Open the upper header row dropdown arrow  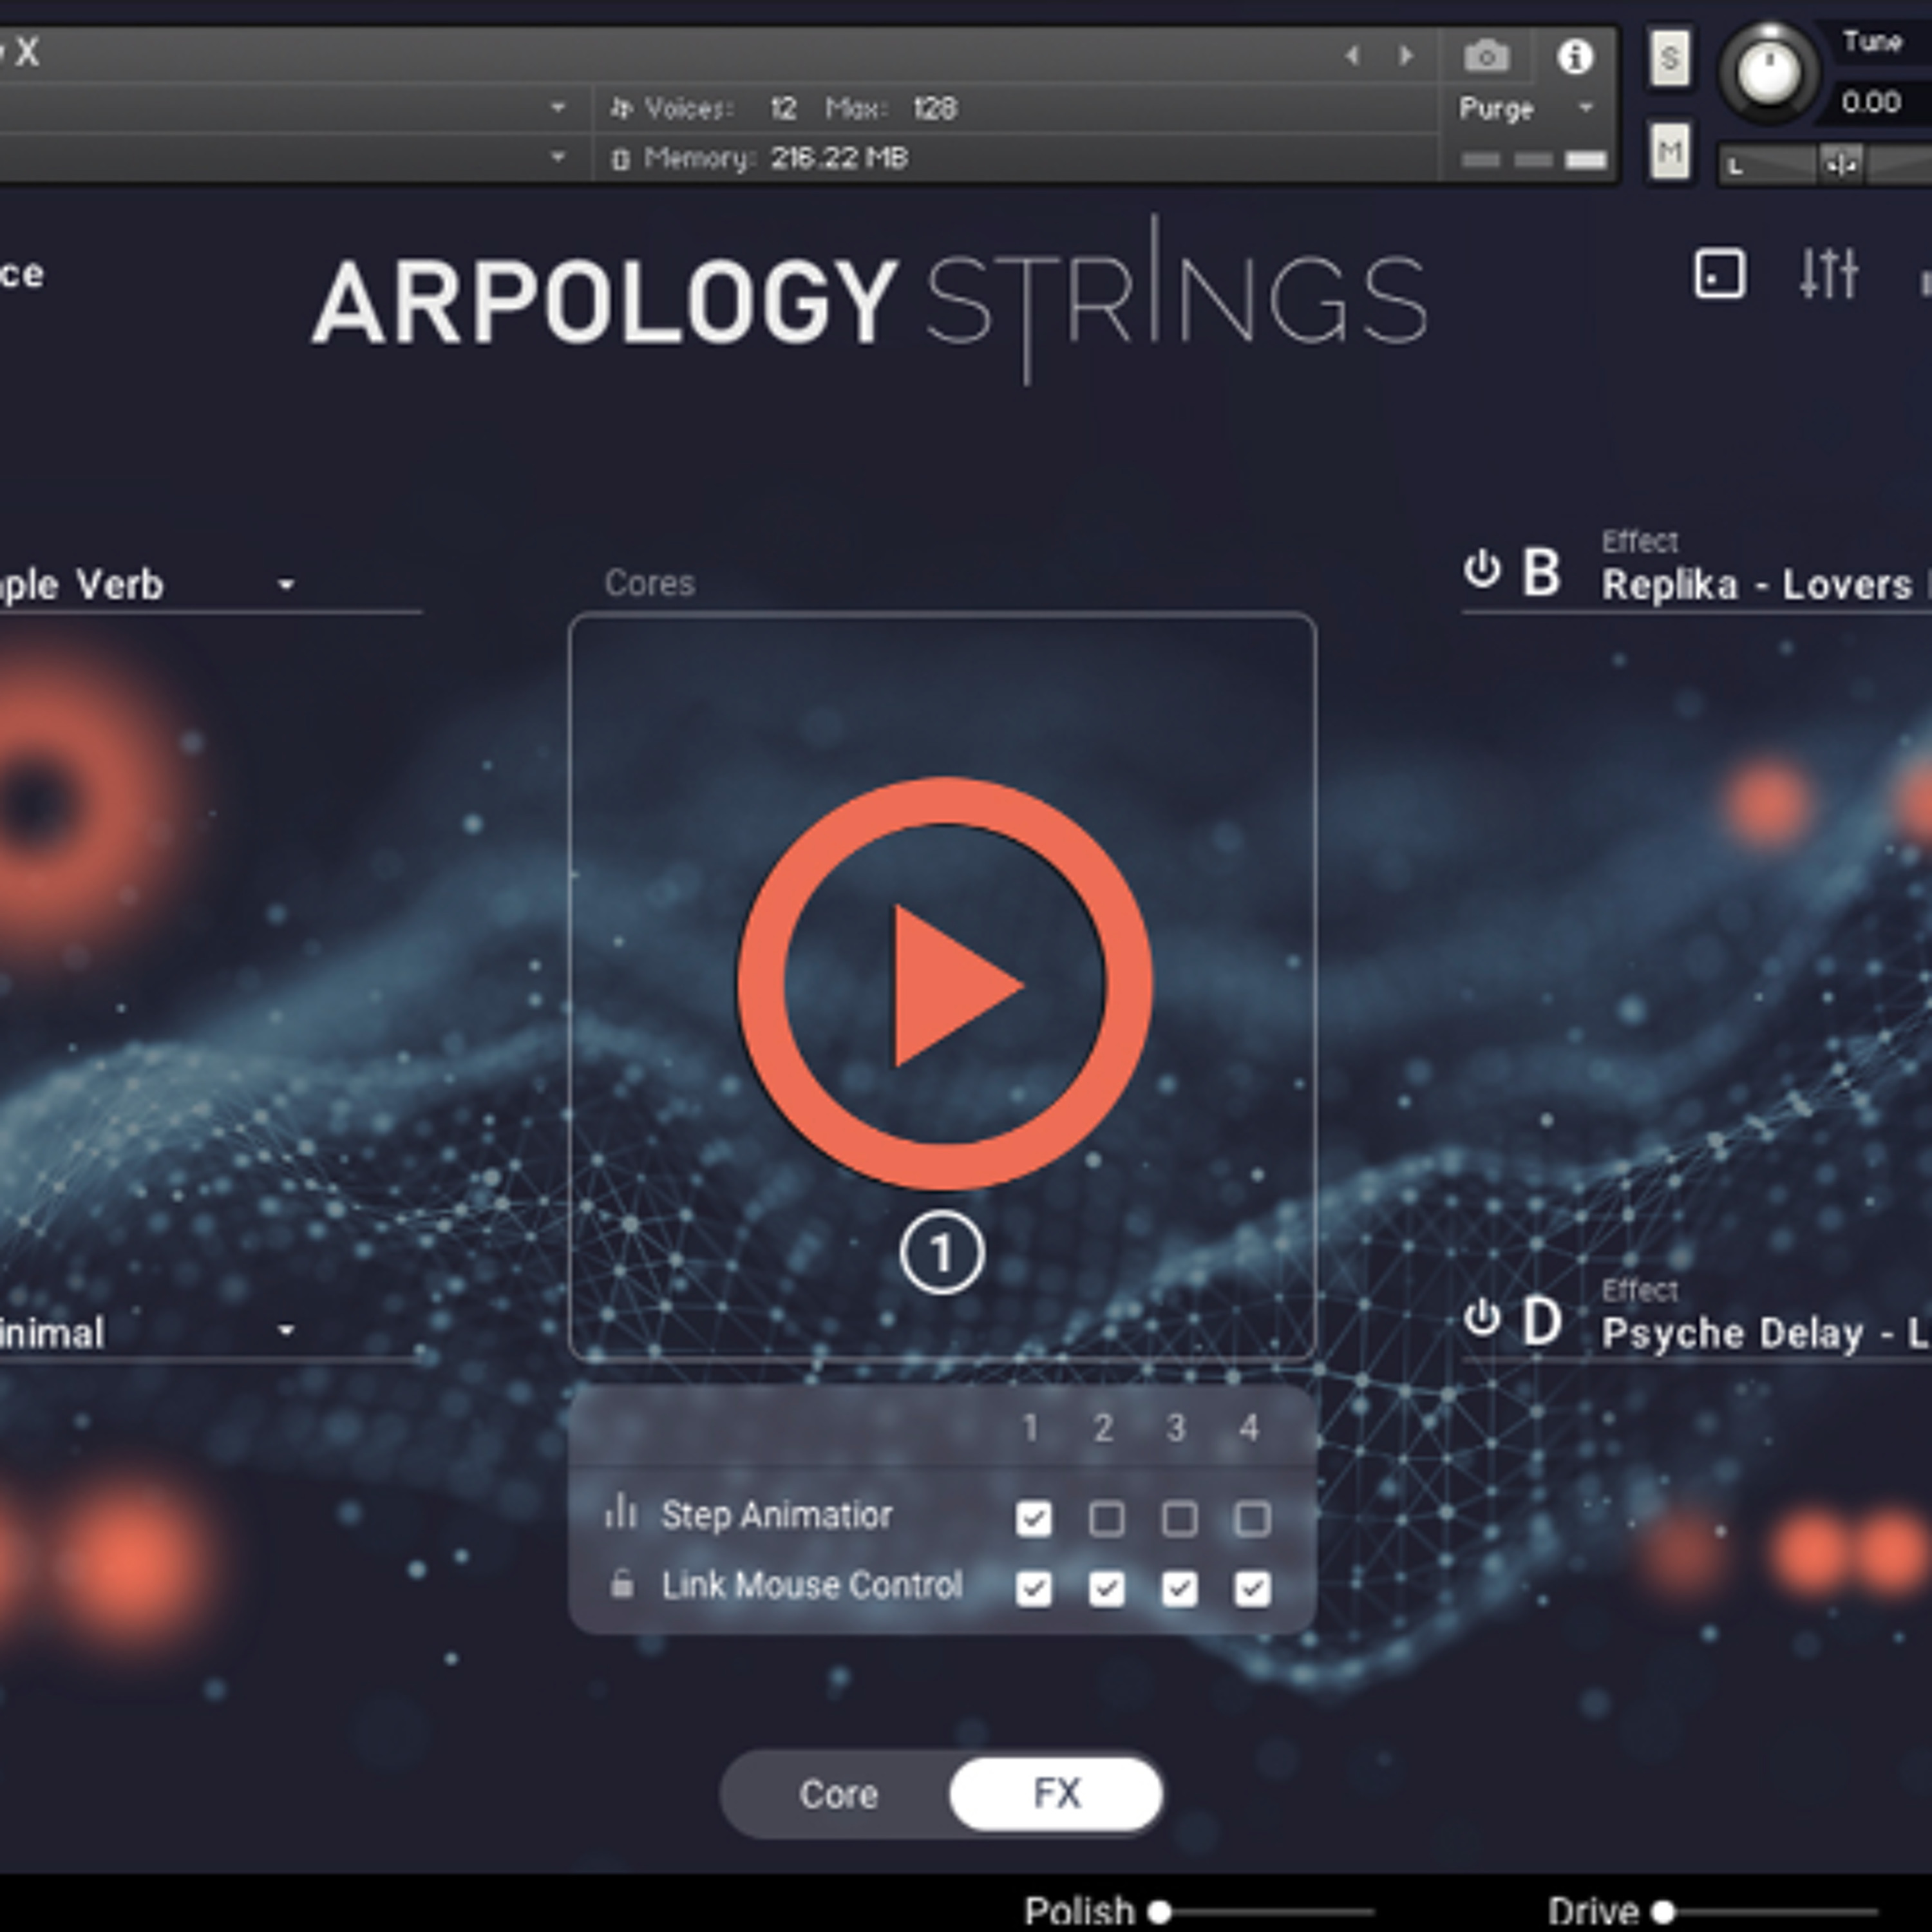pyautogui.click(x=558, y=107)
